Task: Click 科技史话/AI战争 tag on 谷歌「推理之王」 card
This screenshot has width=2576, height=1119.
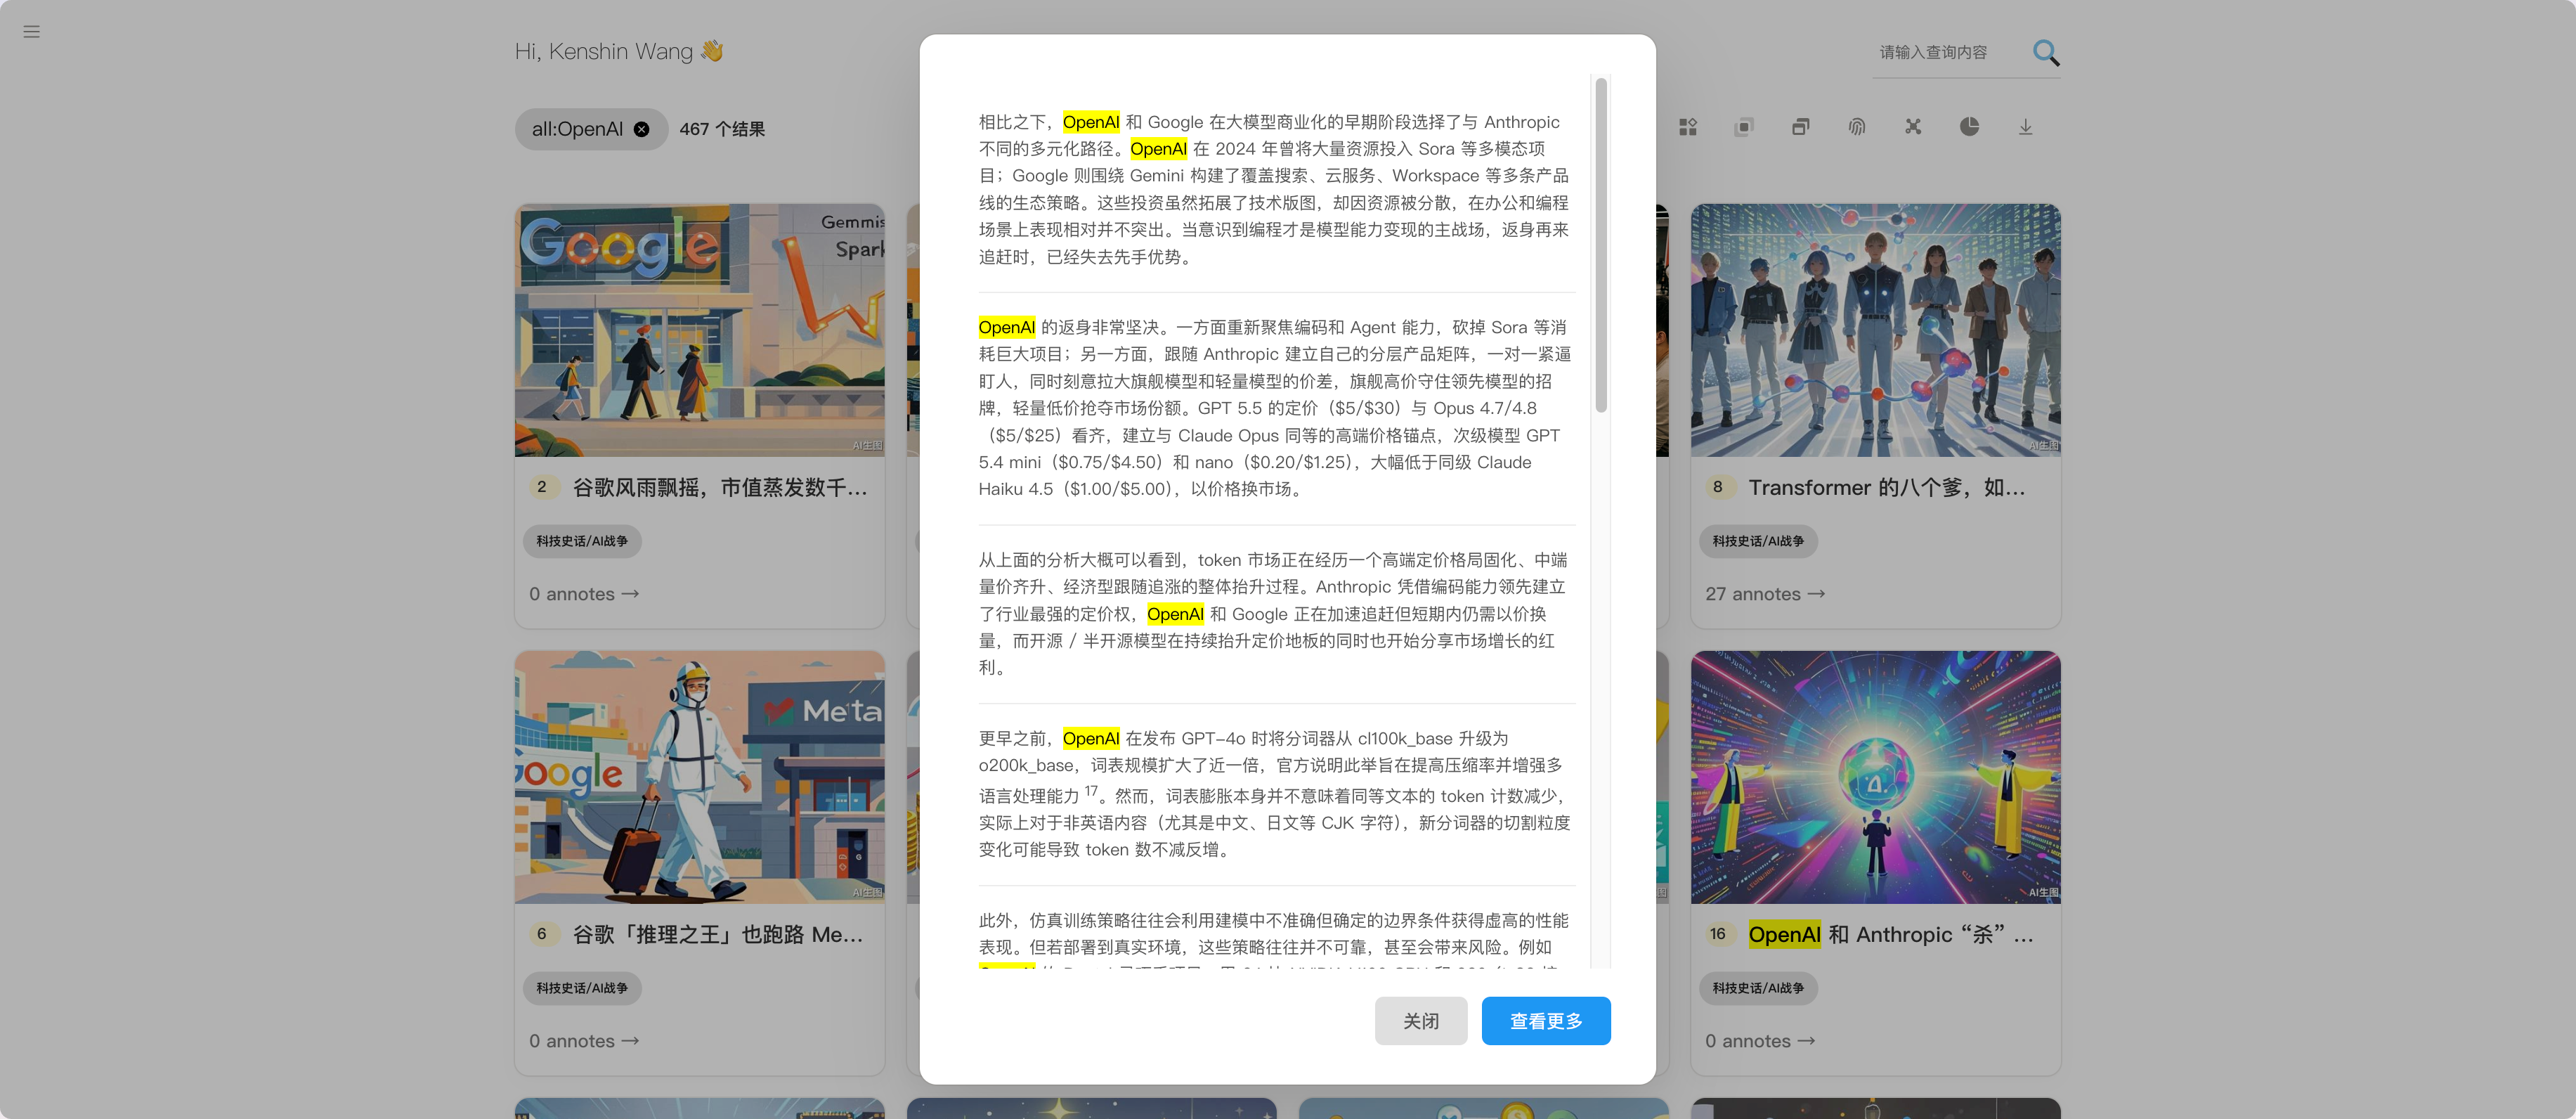Action: pyautogui.click(x=582, y=988)
